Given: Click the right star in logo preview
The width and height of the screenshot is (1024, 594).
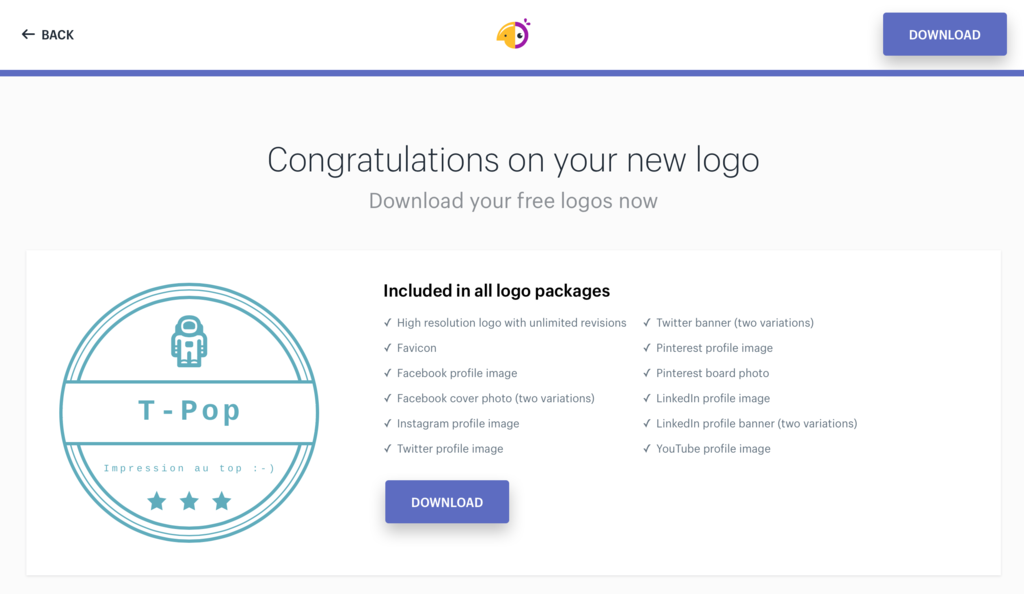Looking at the screenshot, I should [x=222, y=501].
